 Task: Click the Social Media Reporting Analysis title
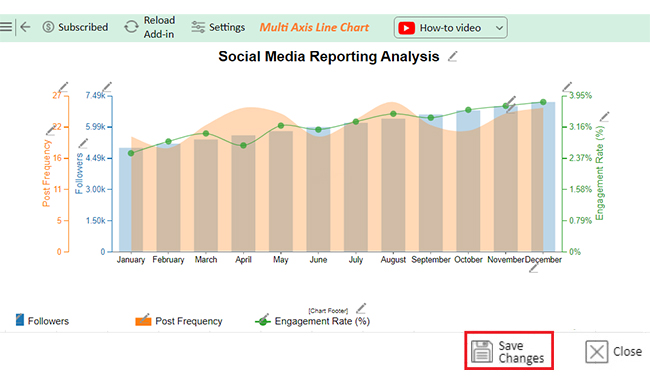pyautogui.click(x=329, y=56)
